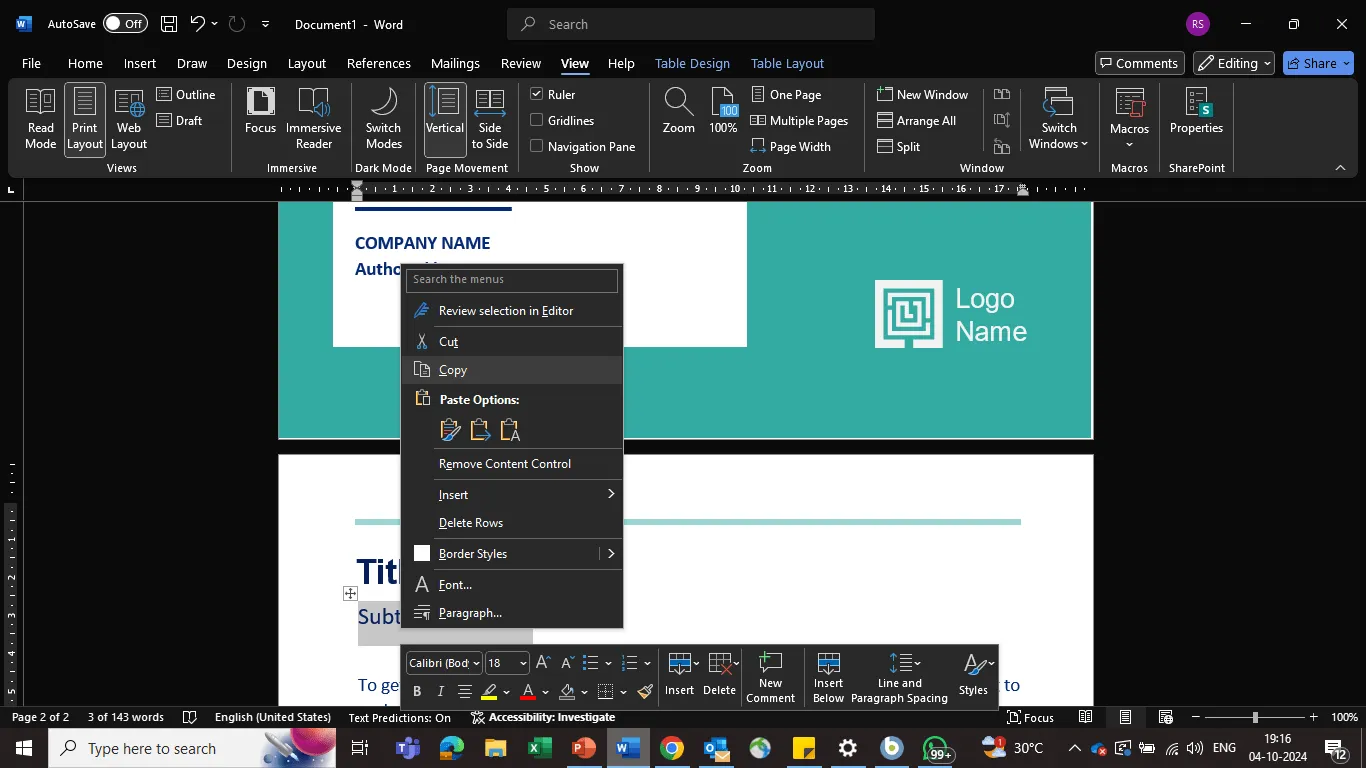Add a New Comment from mini toolbar
The image size is (1366, 768).
(770, 677)
